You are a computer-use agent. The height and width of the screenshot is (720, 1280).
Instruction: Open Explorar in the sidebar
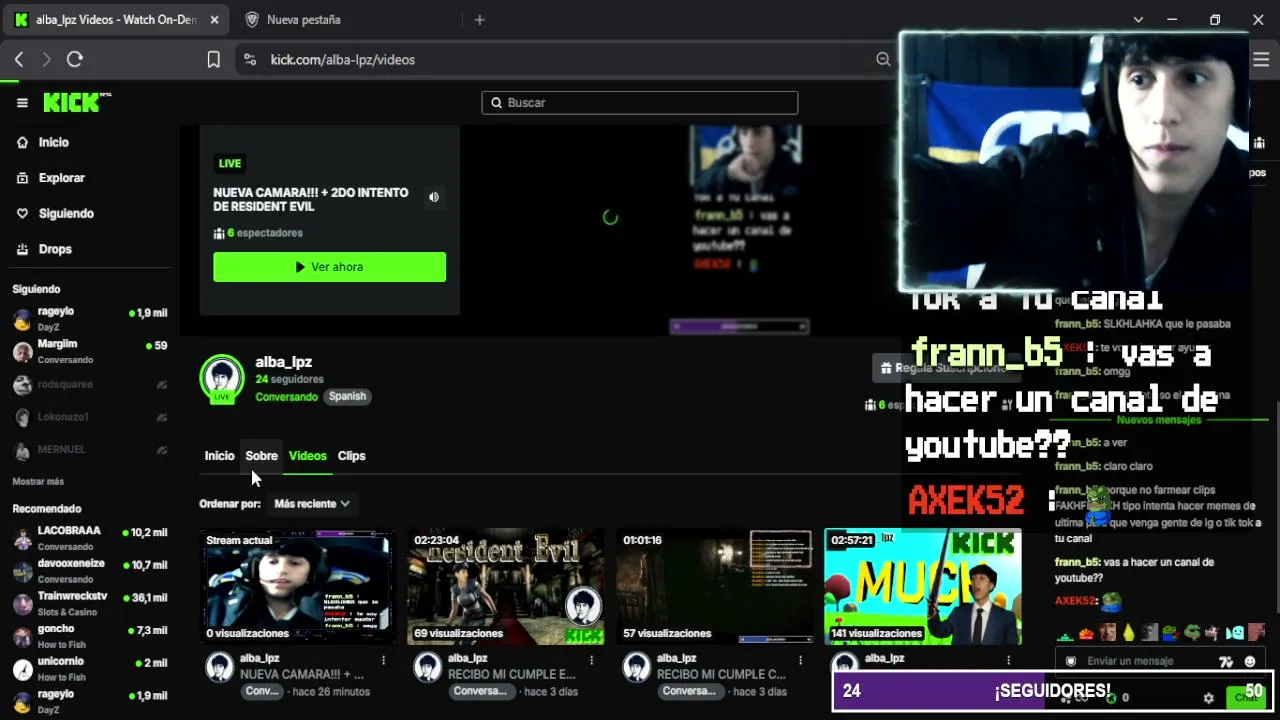pyautogui.click(x=61, y=178)
